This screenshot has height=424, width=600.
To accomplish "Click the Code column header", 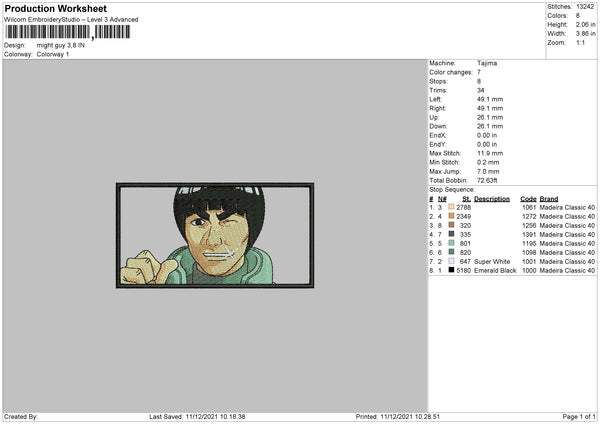I will point(528,199).
